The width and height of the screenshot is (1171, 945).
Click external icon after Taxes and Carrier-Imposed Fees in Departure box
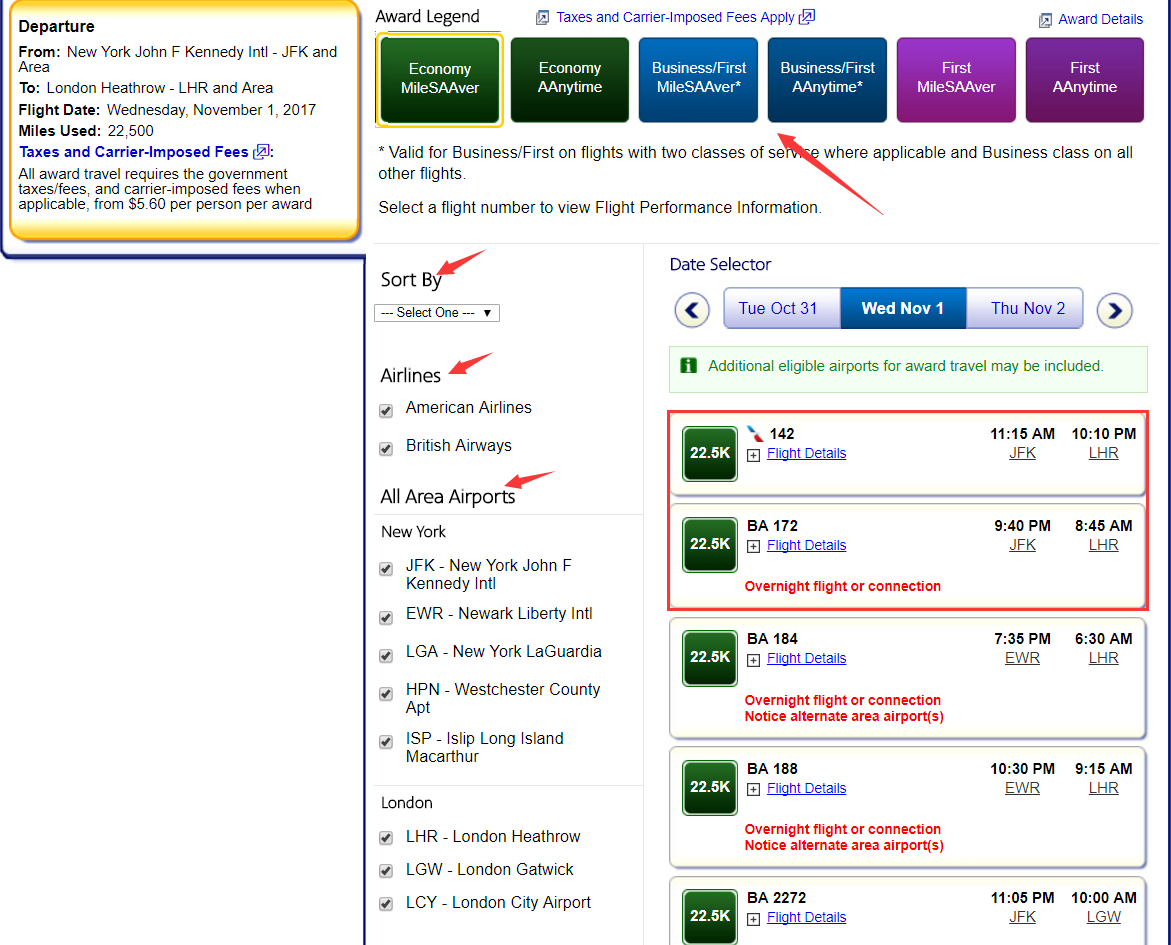tap(261, 152)
